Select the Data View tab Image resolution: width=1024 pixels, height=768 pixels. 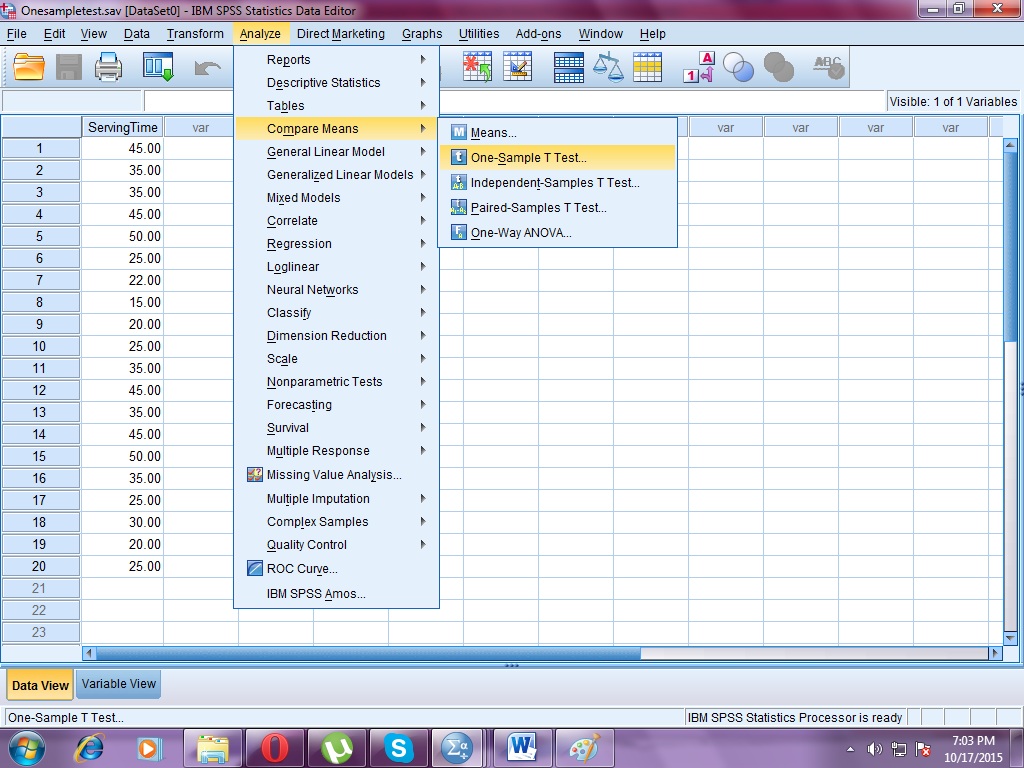[39, 685]
